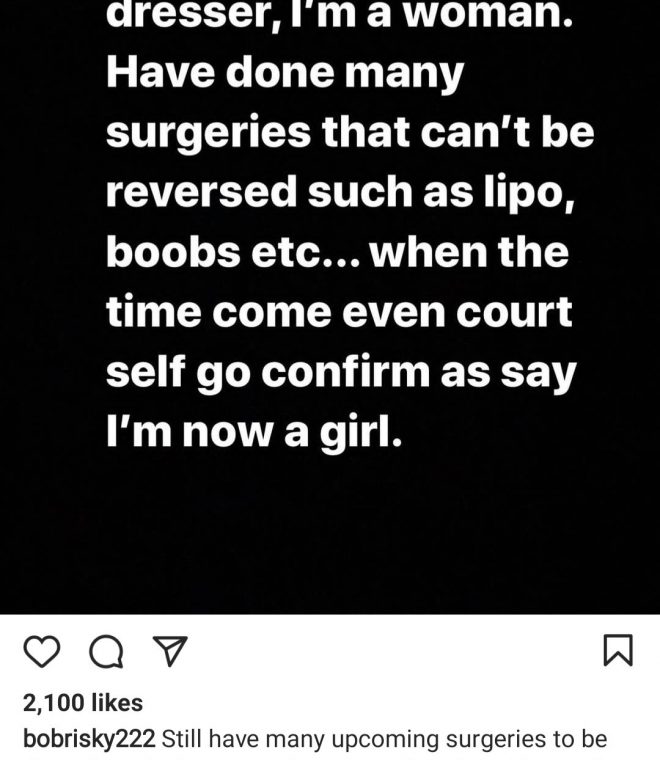The image size is (660, 760).
Task: Click the line "Have done many"
Action: point(285,74)
